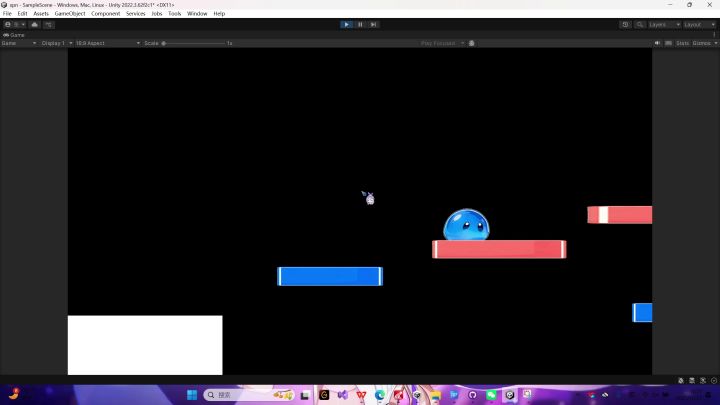The width and height of the screenshot is (720, 405).
Task: Open the 16:9 Aspect ratio dropdown
Action: coord(108,43)
